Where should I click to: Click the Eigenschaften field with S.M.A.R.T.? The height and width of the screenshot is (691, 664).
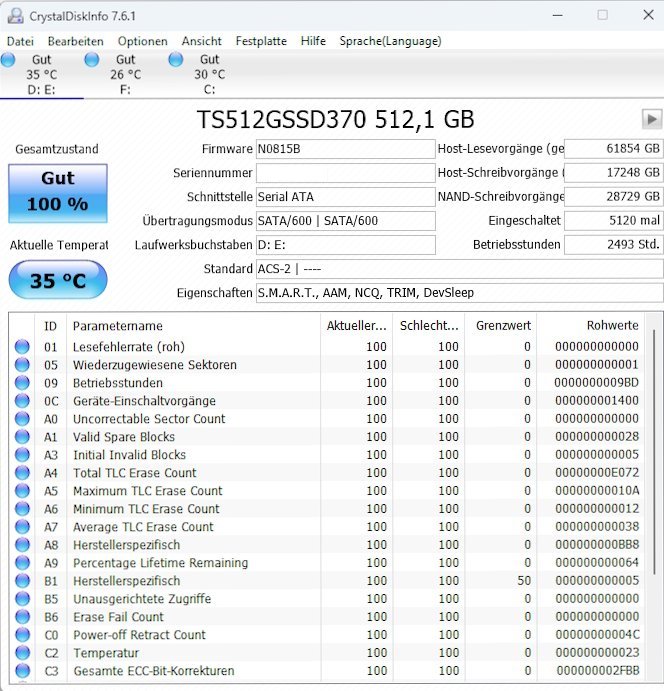tap(459, 293)
